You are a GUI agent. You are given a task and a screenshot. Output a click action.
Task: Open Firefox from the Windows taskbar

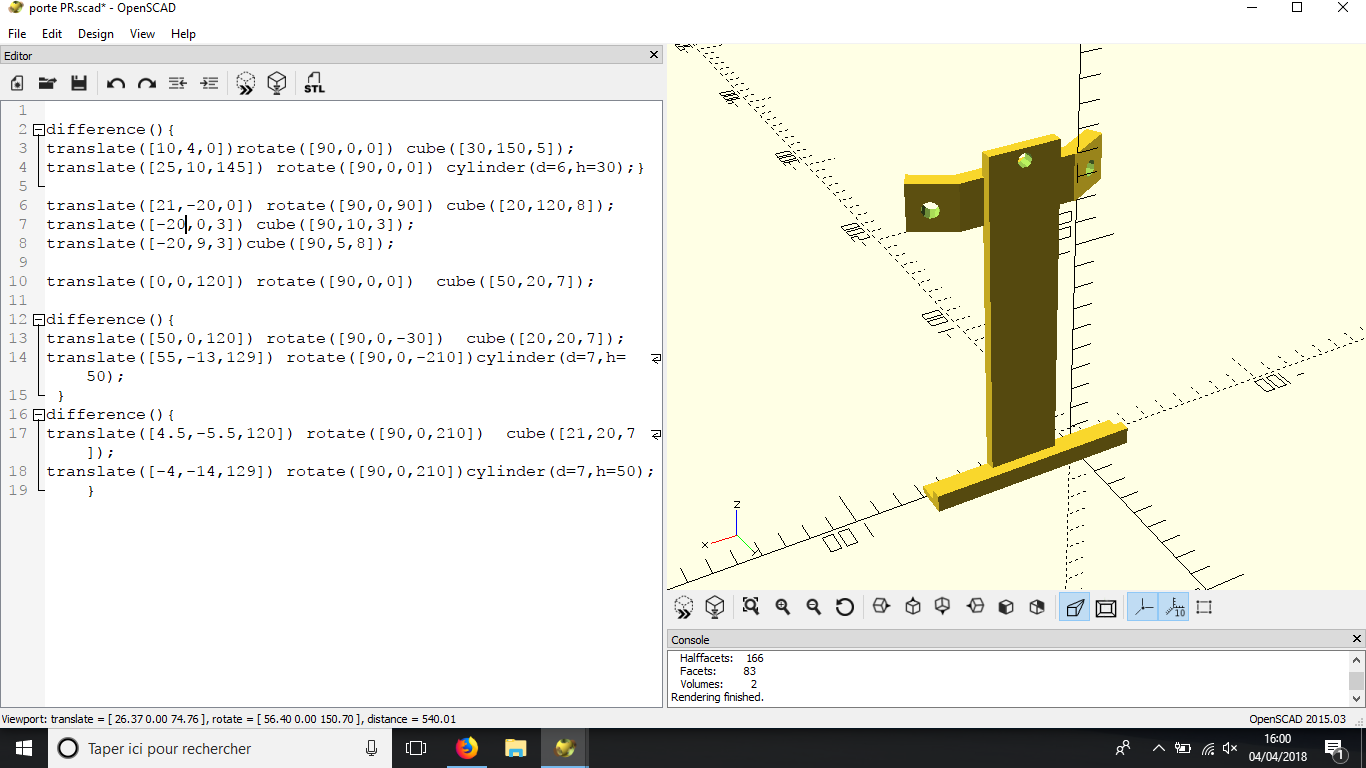467,748
